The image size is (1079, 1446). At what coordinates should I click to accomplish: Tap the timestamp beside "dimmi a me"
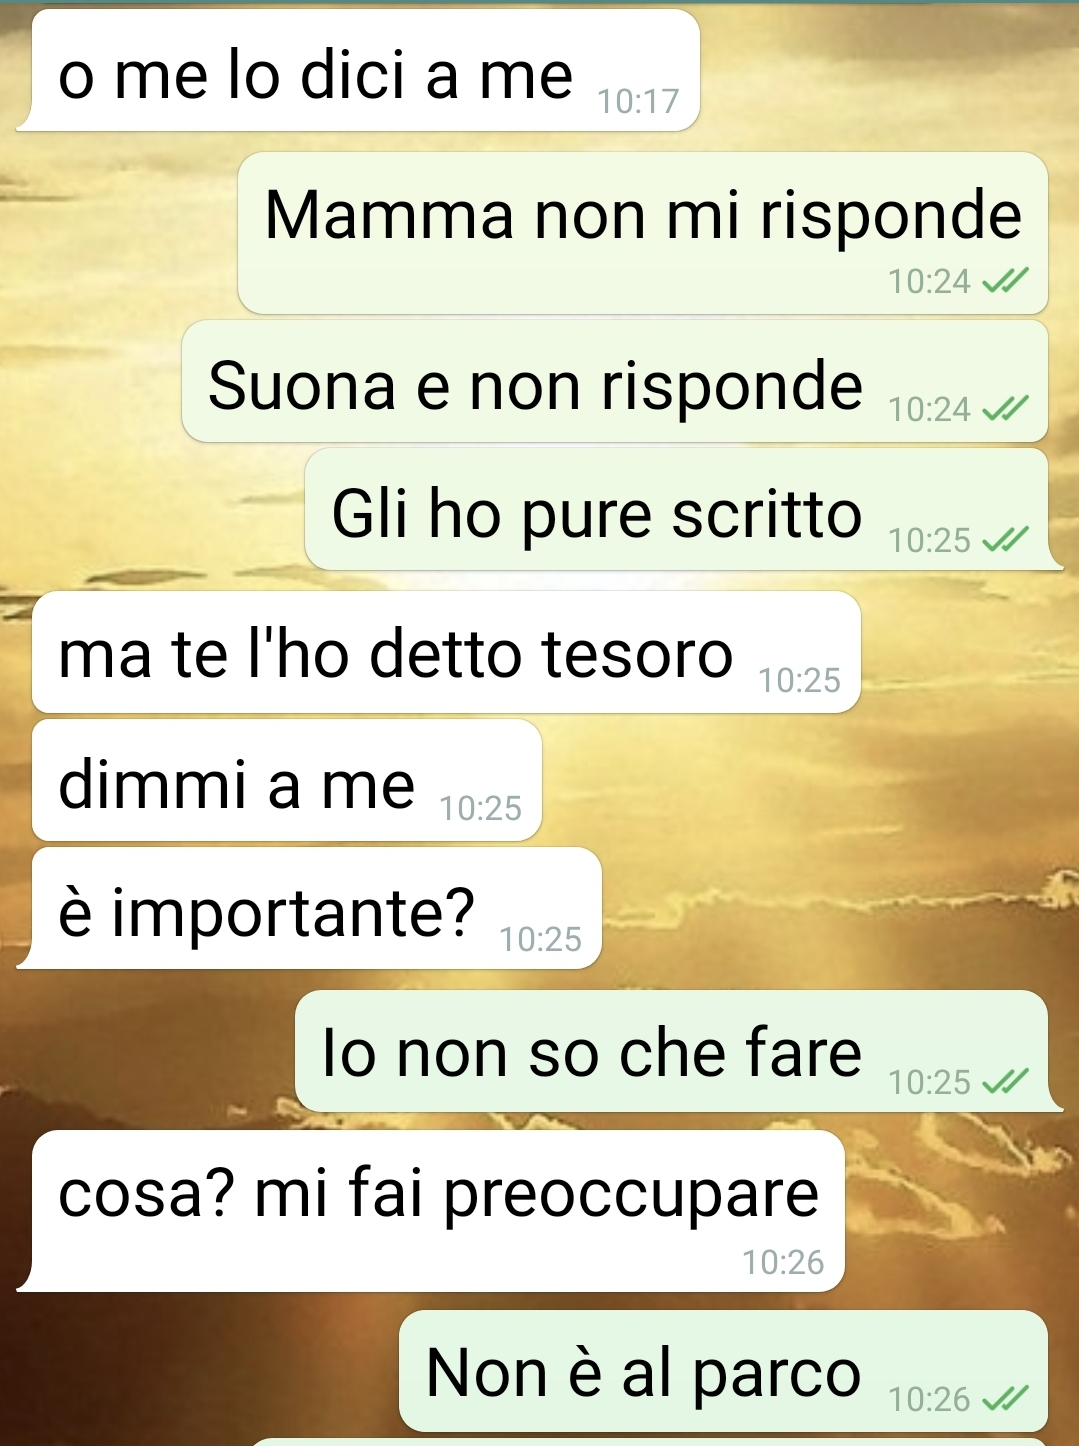point(480,808)
